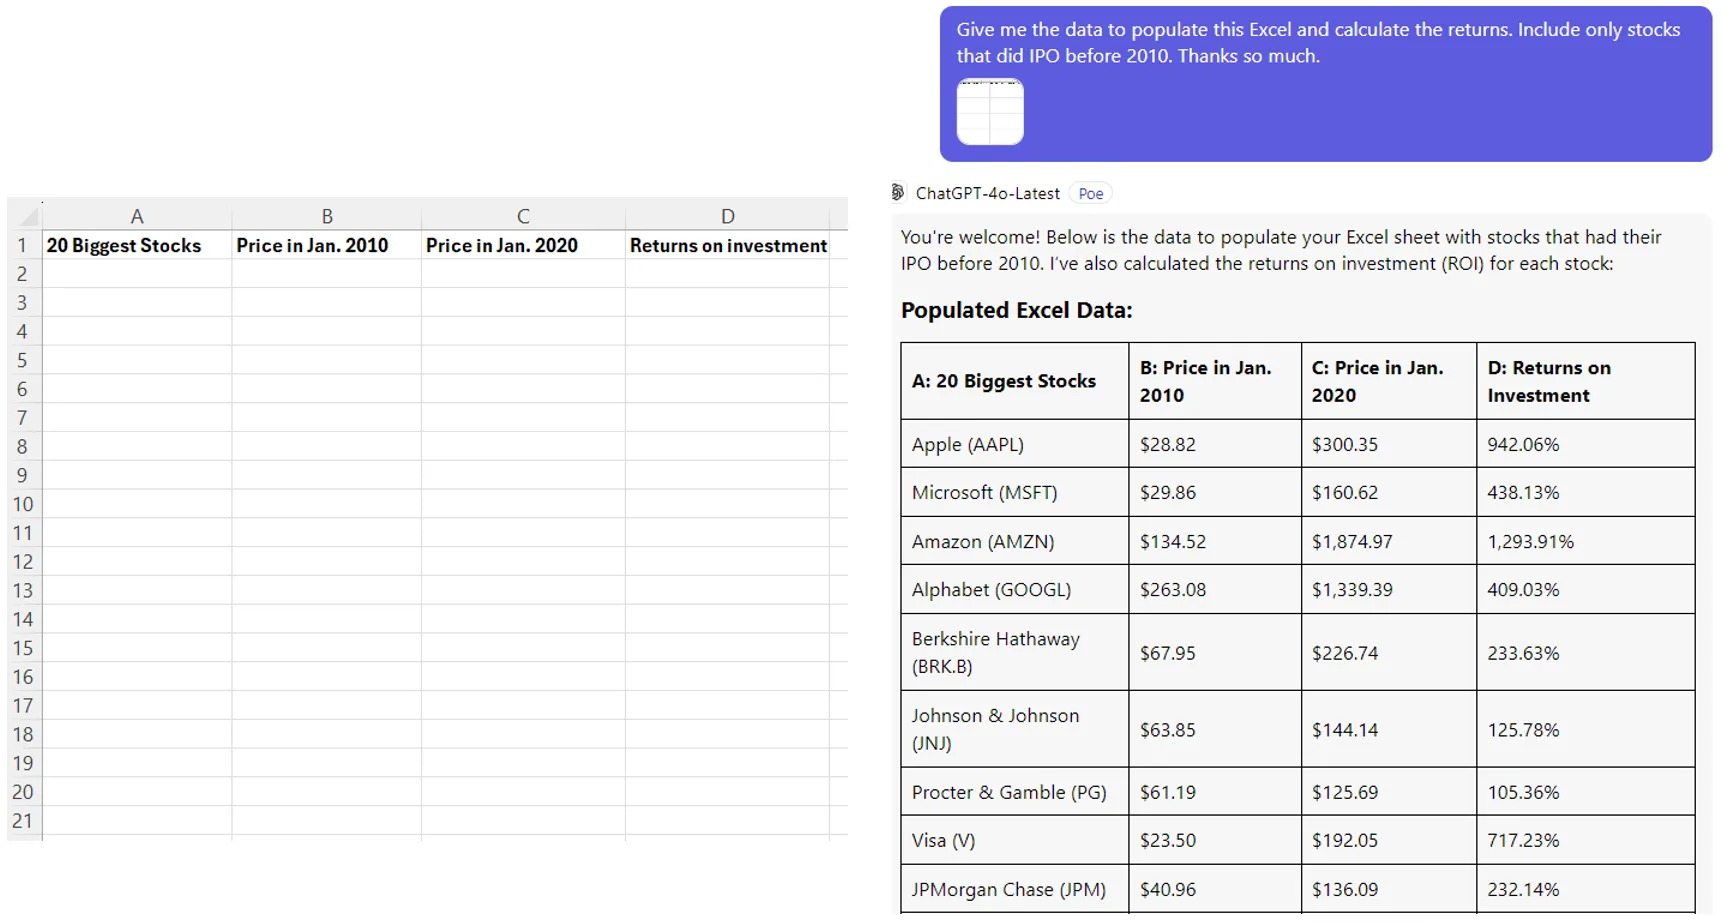1722x922 pixels.
Task: Select the column C header
Action: 523,216
